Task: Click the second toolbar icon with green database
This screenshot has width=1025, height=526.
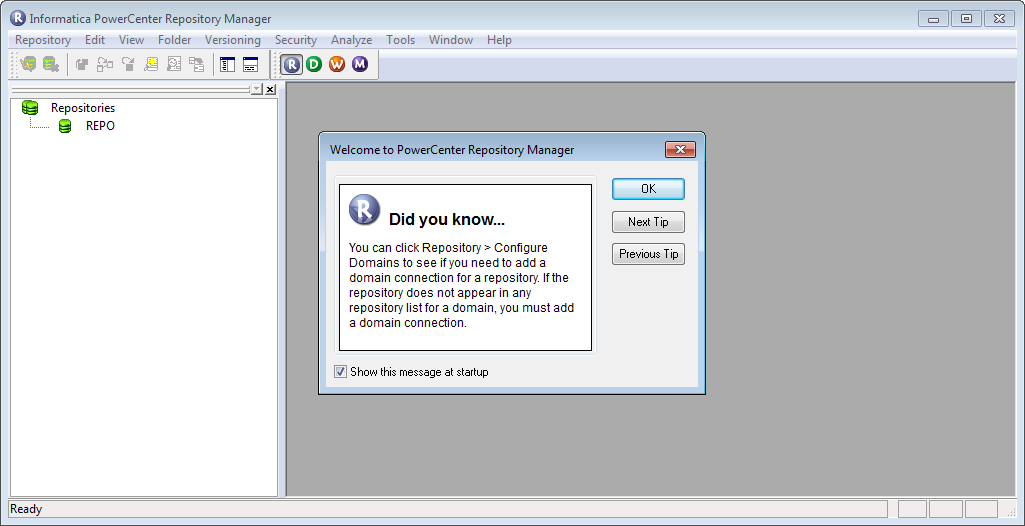Action: coord(51,64)
